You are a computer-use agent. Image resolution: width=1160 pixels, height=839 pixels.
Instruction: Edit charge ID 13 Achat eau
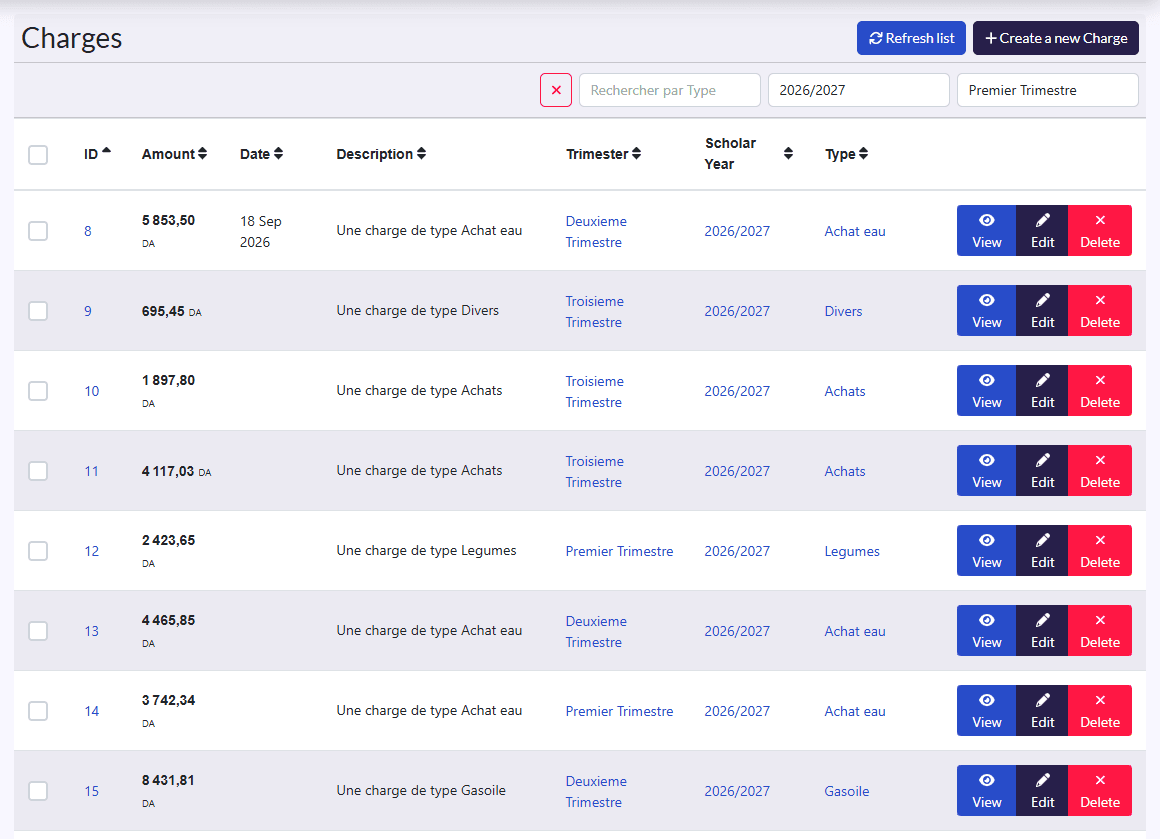click(x=1042, y=631)
